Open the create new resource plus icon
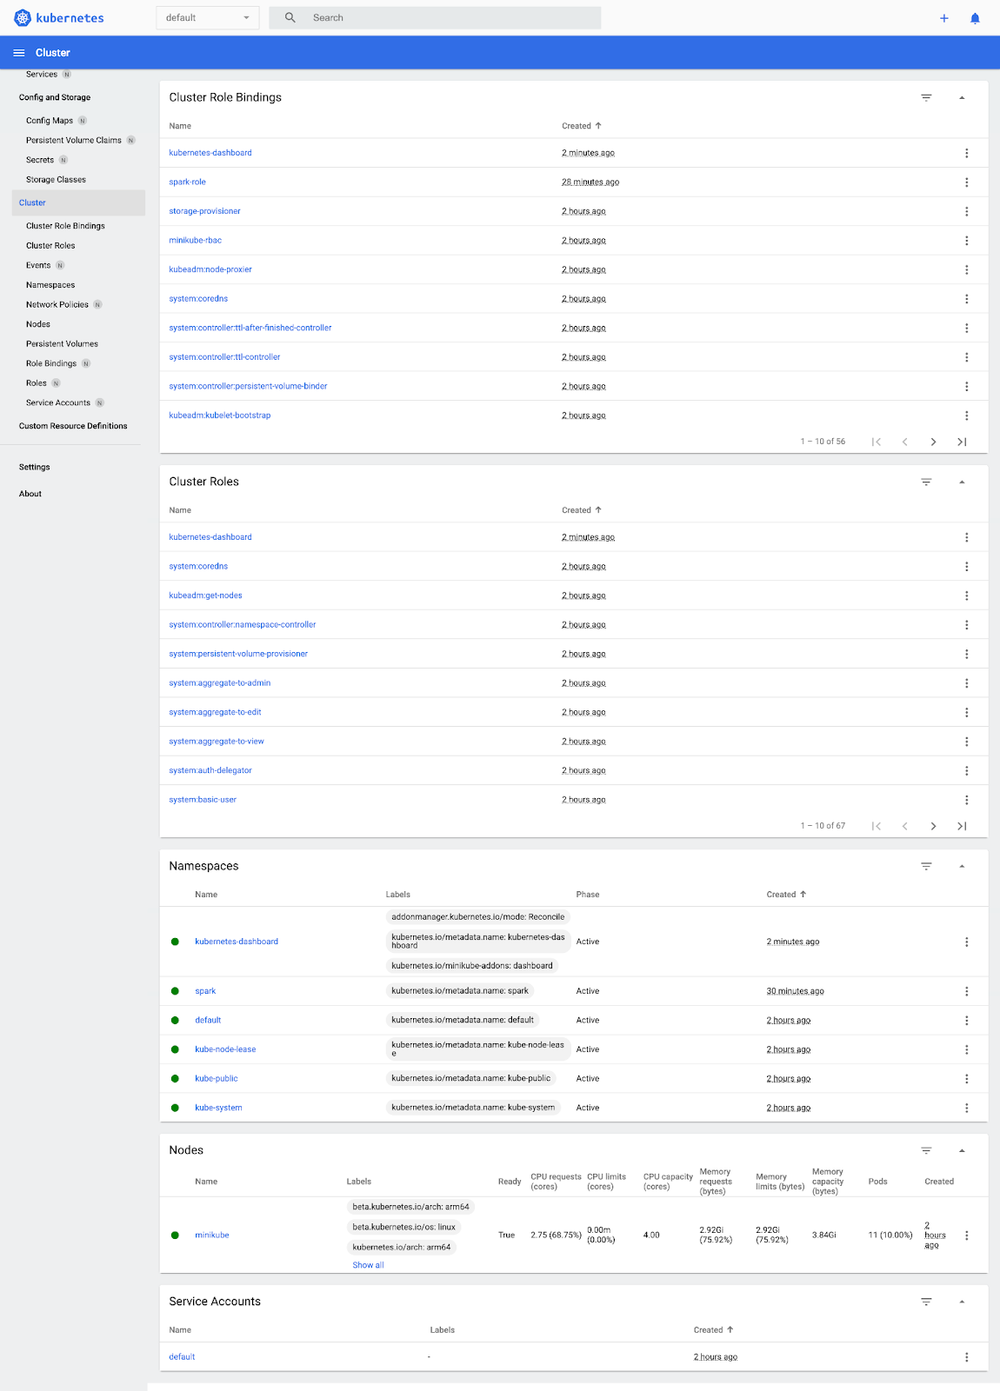 pyautogui.click(x=944, y=18)
